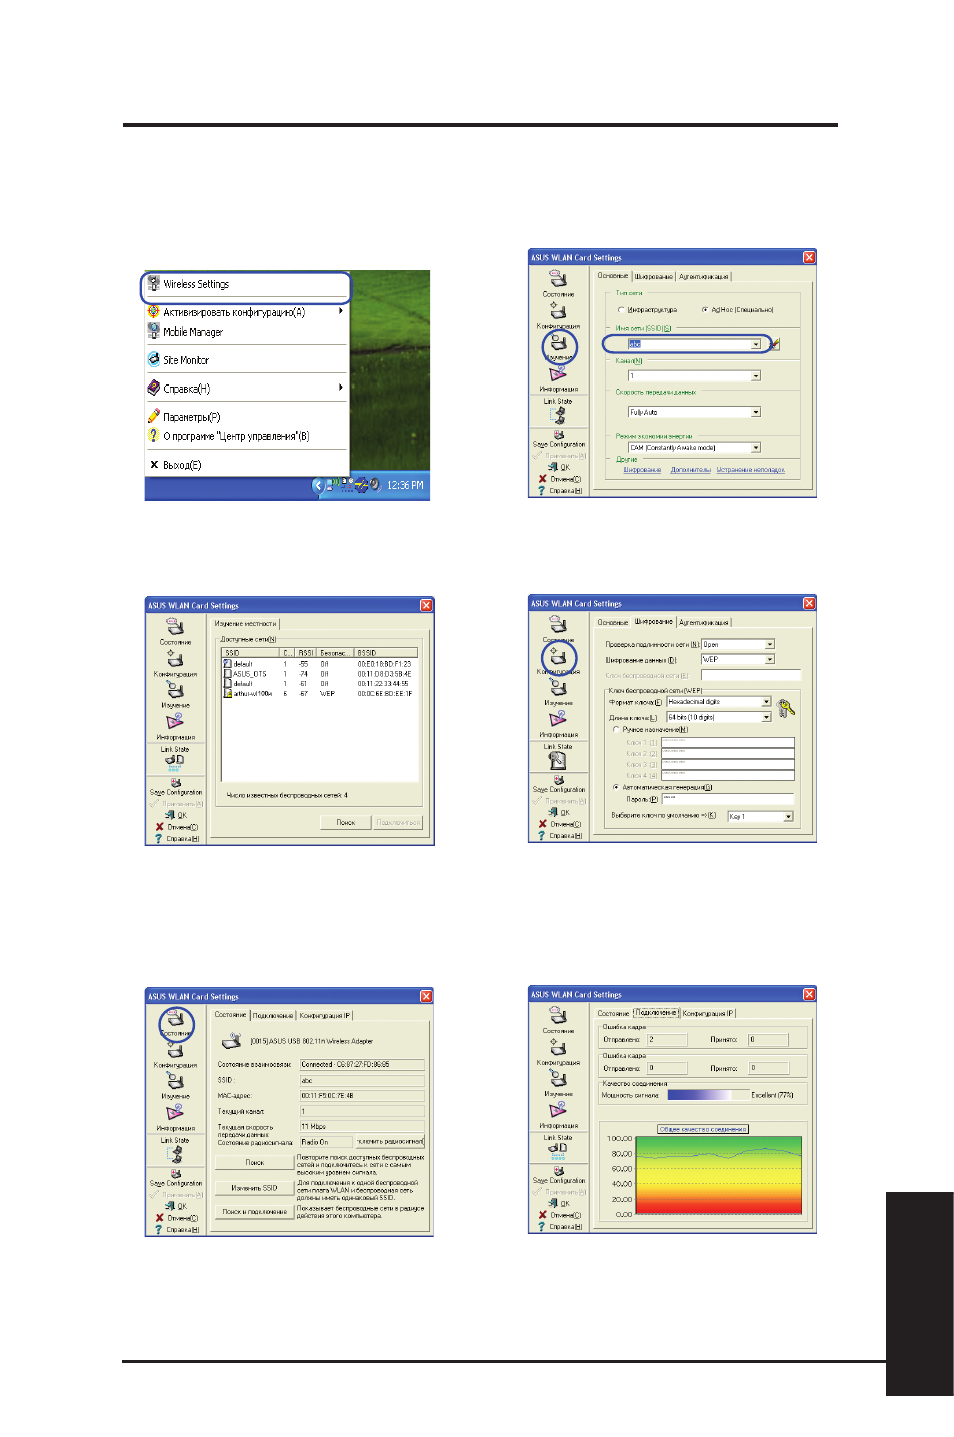Select the ASUS_OTS network row
Image resolution: width=954 pixels, height=1437 pixels.
(x=318, y=674)
